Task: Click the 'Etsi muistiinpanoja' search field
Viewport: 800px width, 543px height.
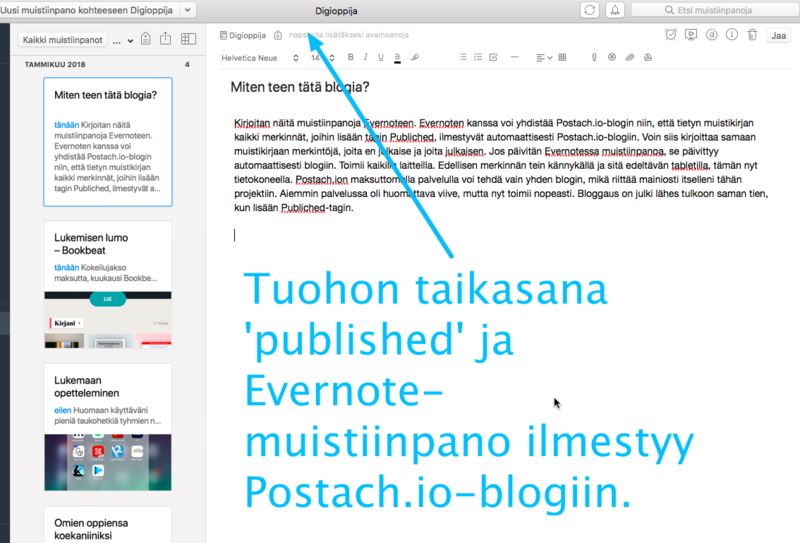Action: click(715, 10)
